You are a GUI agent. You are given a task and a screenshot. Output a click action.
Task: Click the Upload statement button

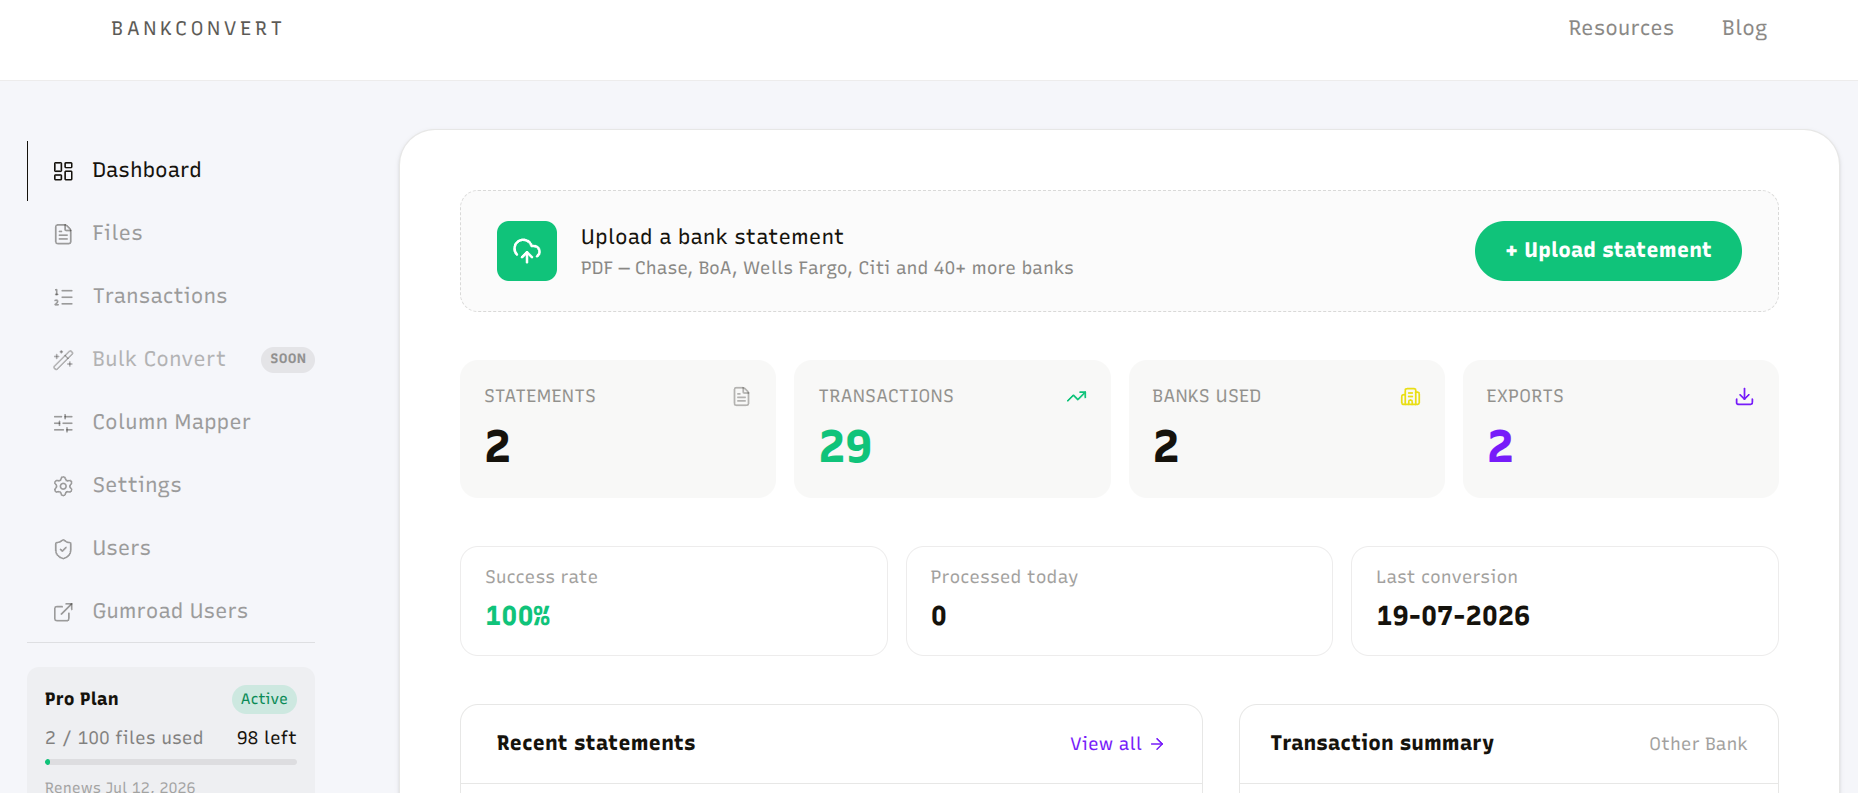[x=1608, y=251]
